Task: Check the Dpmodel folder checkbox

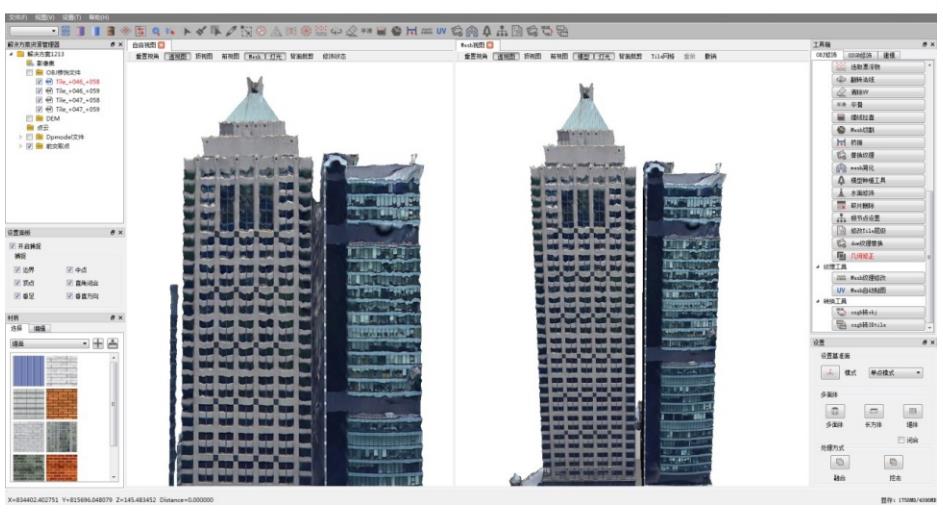Action: pos(29,137)
